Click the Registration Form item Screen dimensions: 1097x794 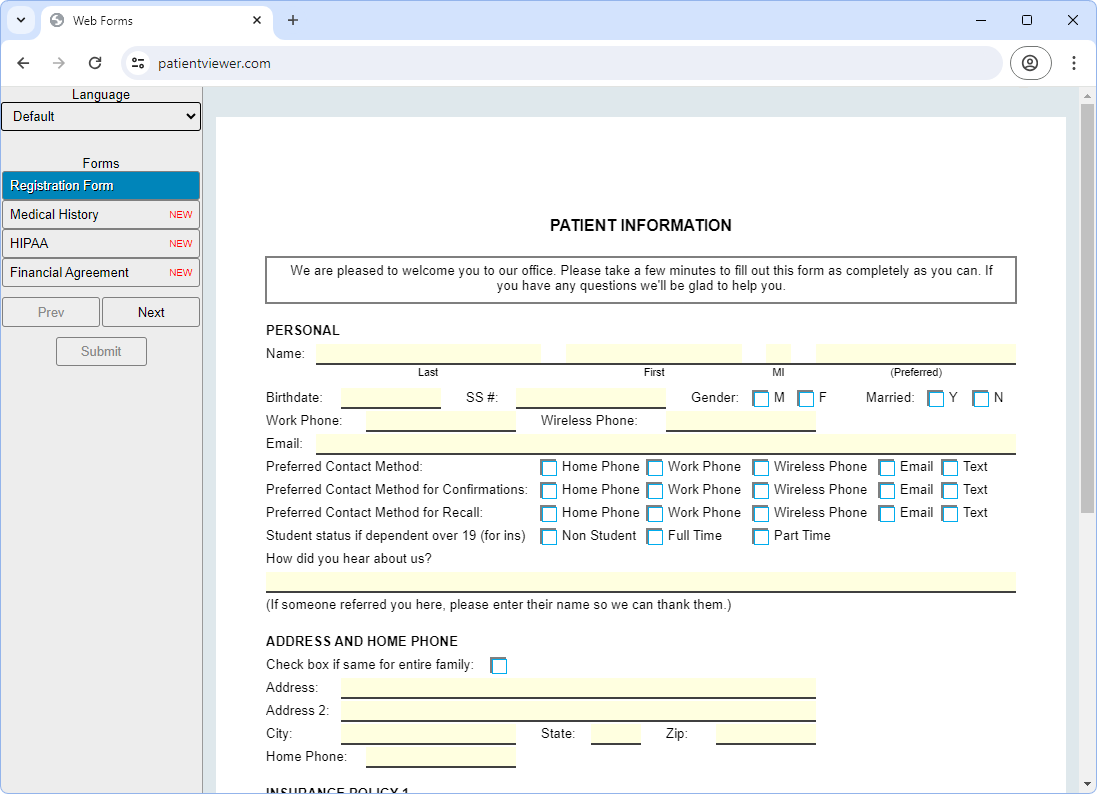point(100,186)
